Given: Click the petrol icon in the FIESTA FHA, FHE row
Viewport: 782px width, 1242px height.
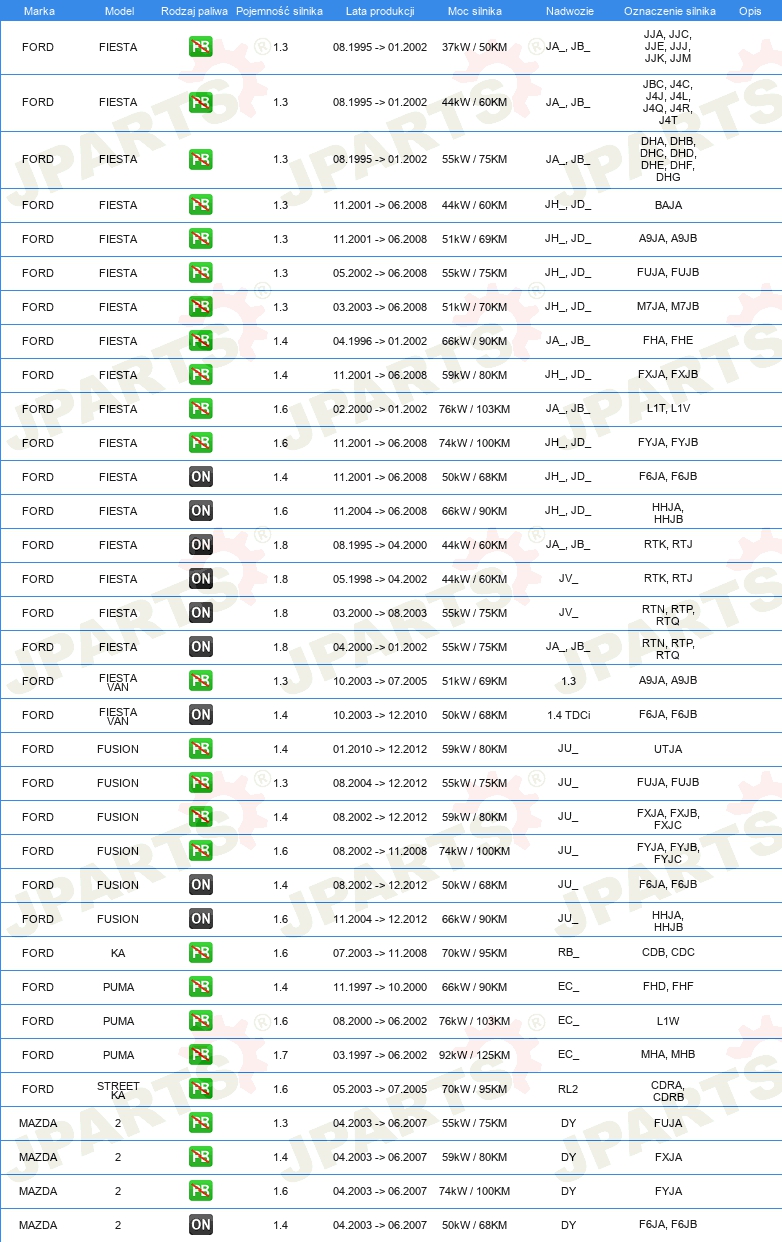Looking at the screenshot, I should pos(201,341).
